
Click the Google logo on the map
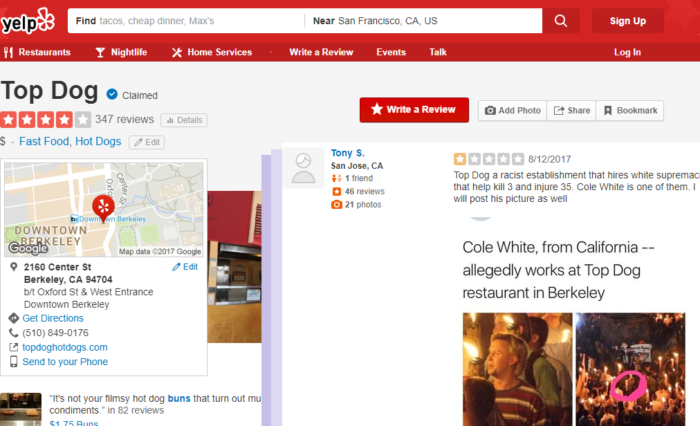point(28,248)
